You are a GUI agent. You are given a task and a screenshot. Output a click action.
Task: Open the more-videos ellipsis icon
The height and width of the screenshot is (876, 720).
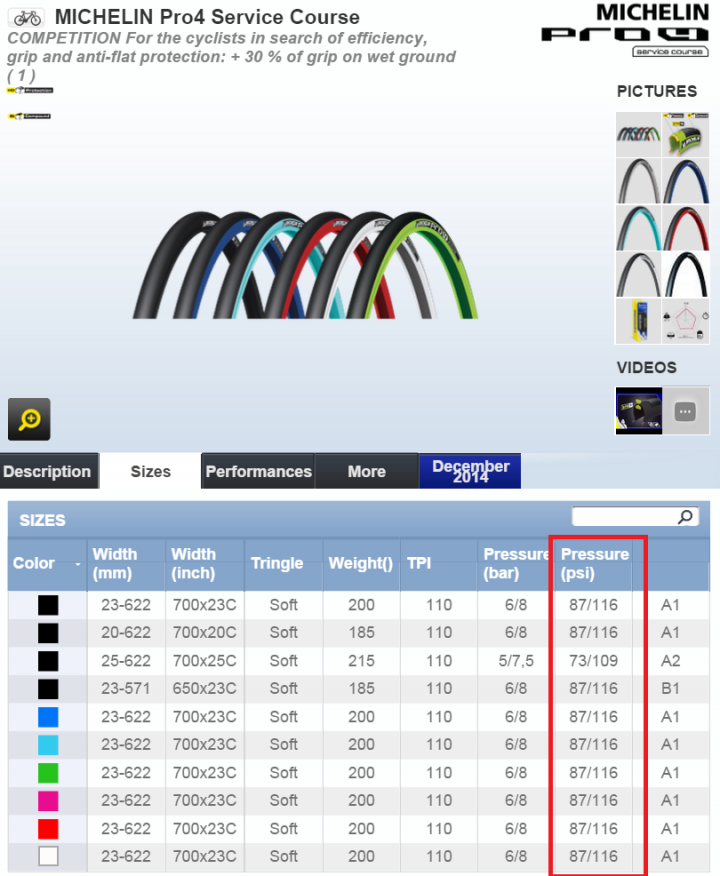685,412
